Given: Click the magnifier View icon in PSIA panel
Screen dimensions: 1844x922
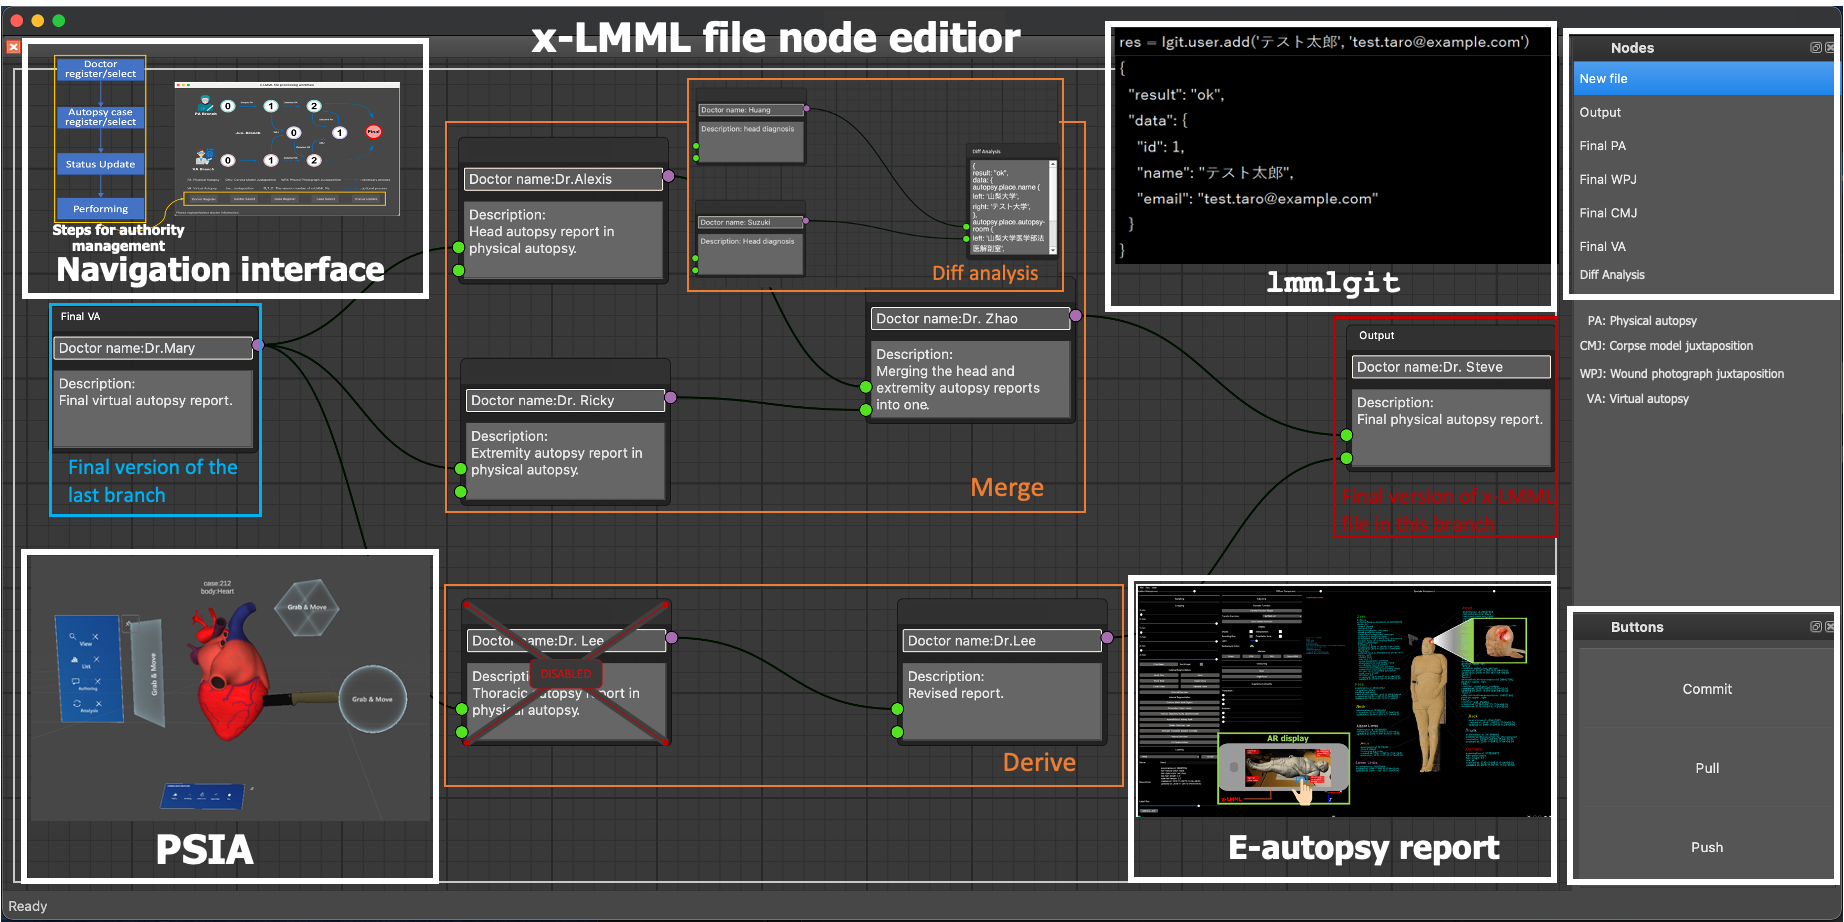Looking at the screenshot, I should coord(73,637).
